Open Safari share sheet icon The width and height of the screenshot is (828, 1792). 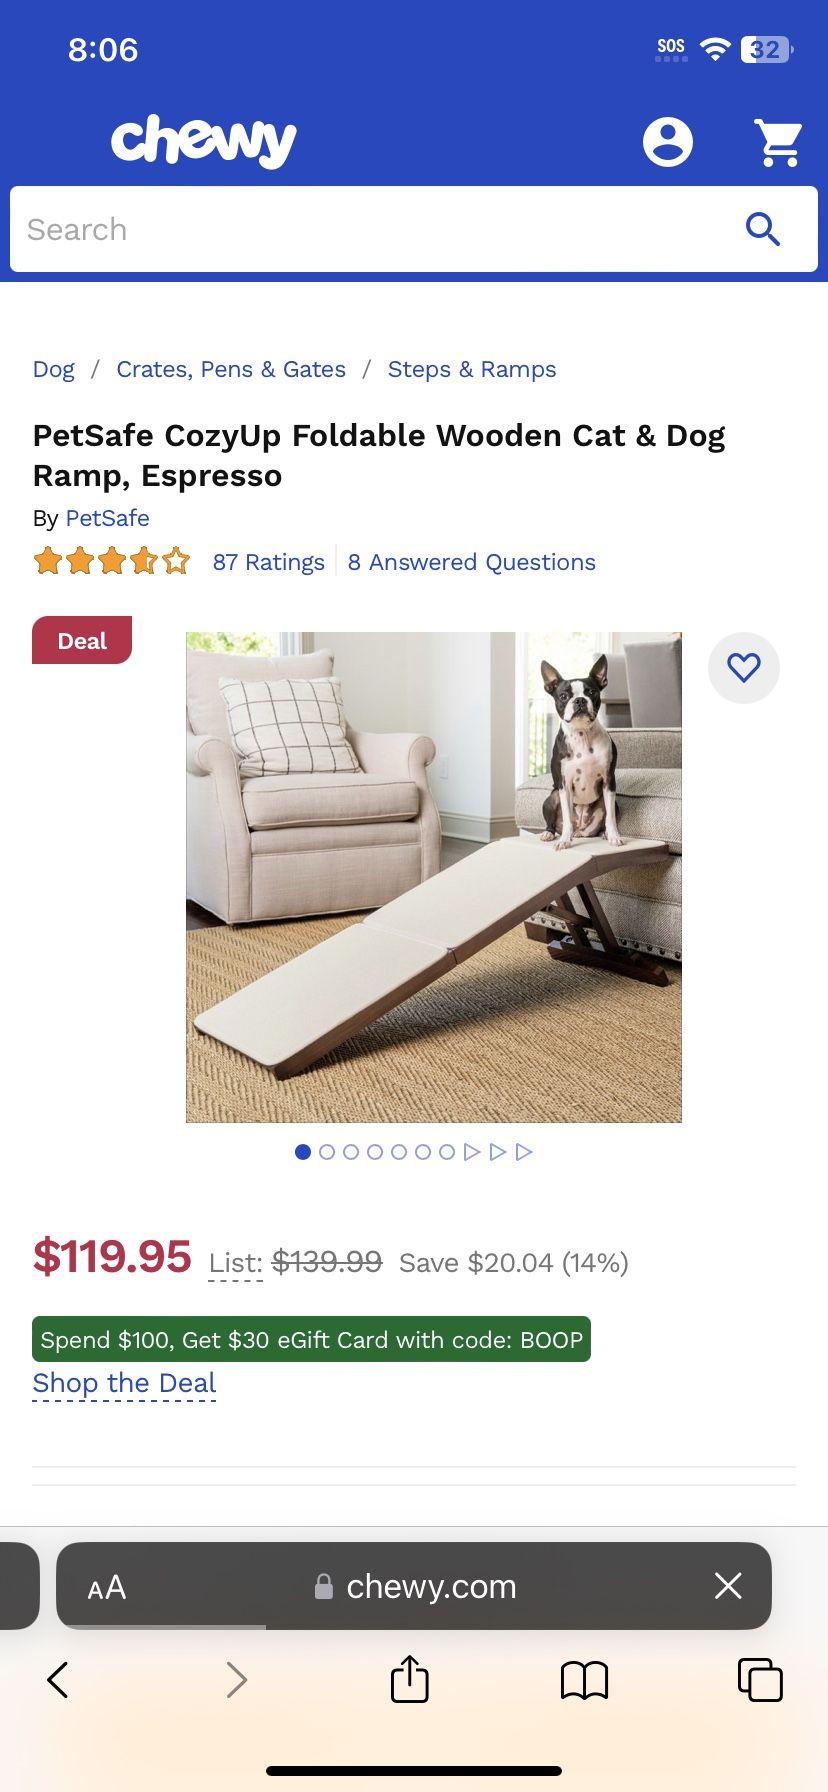[410, 1678]
